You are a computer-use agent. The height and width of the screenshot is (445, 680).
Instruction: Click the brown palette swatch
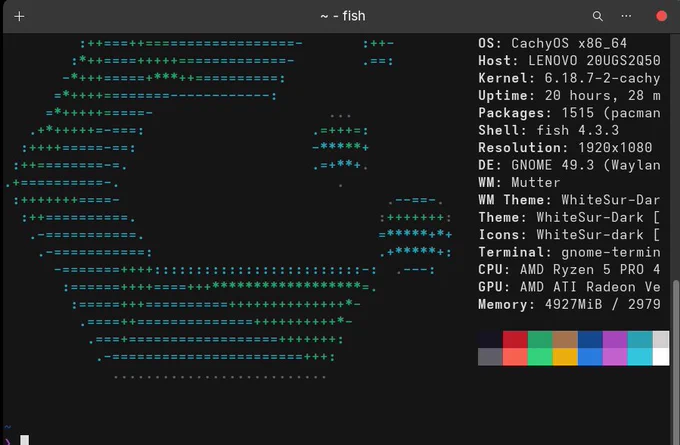pyautogui.click(x=565, y=340)
